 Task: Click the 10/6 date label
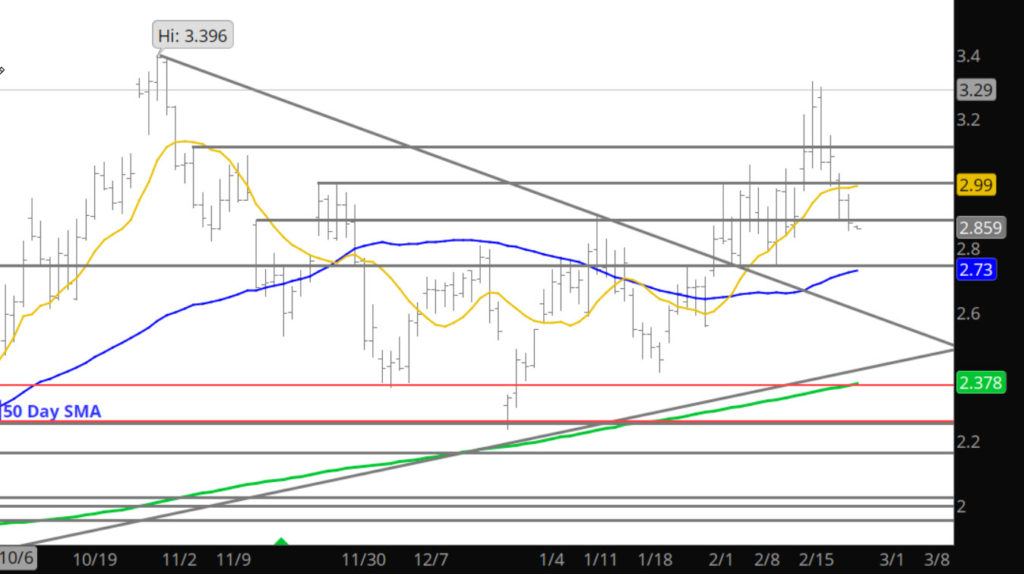[x=17, y=558]
